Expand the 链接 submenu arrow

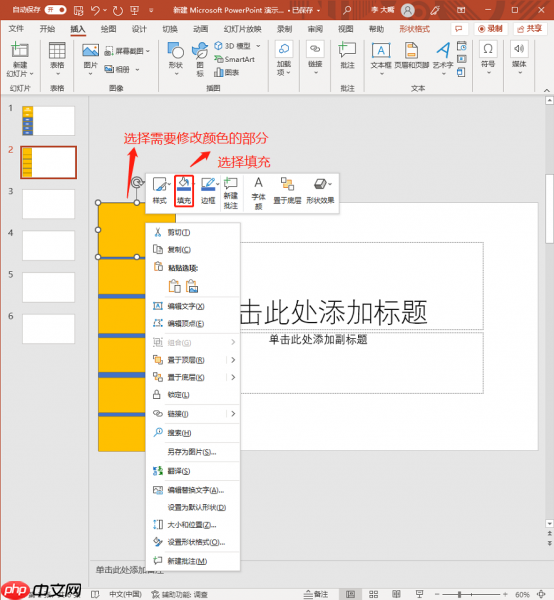[x=233, y=414]
